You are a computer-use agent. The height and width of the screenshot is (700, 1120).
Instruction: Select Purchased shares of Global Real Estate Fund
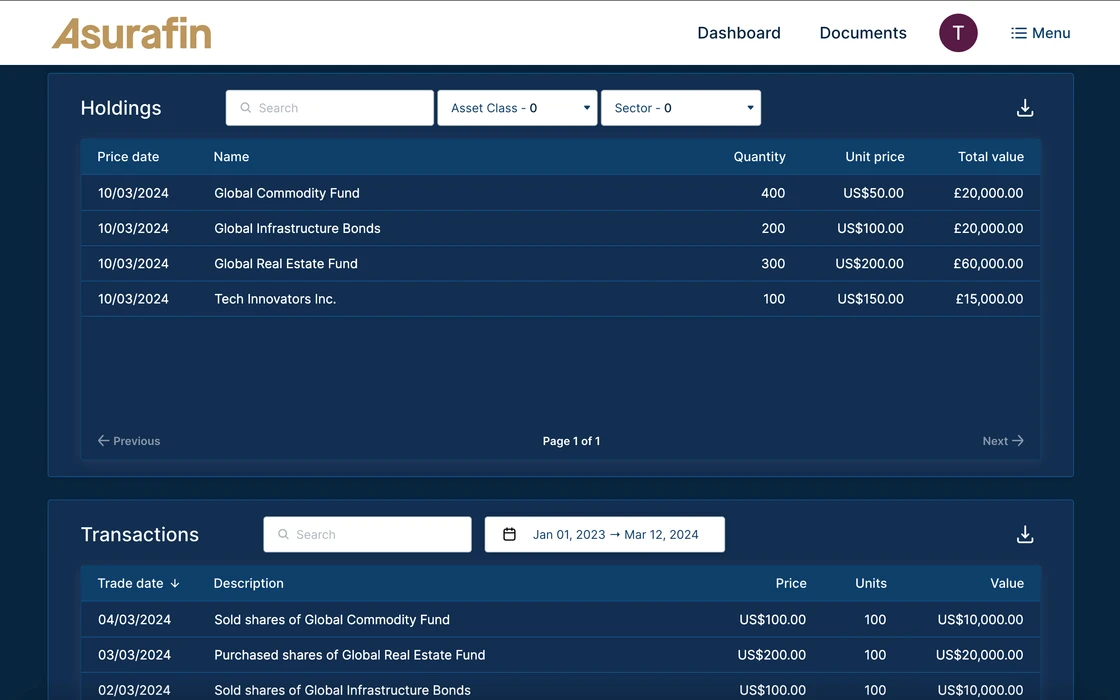tap(349, 655)
